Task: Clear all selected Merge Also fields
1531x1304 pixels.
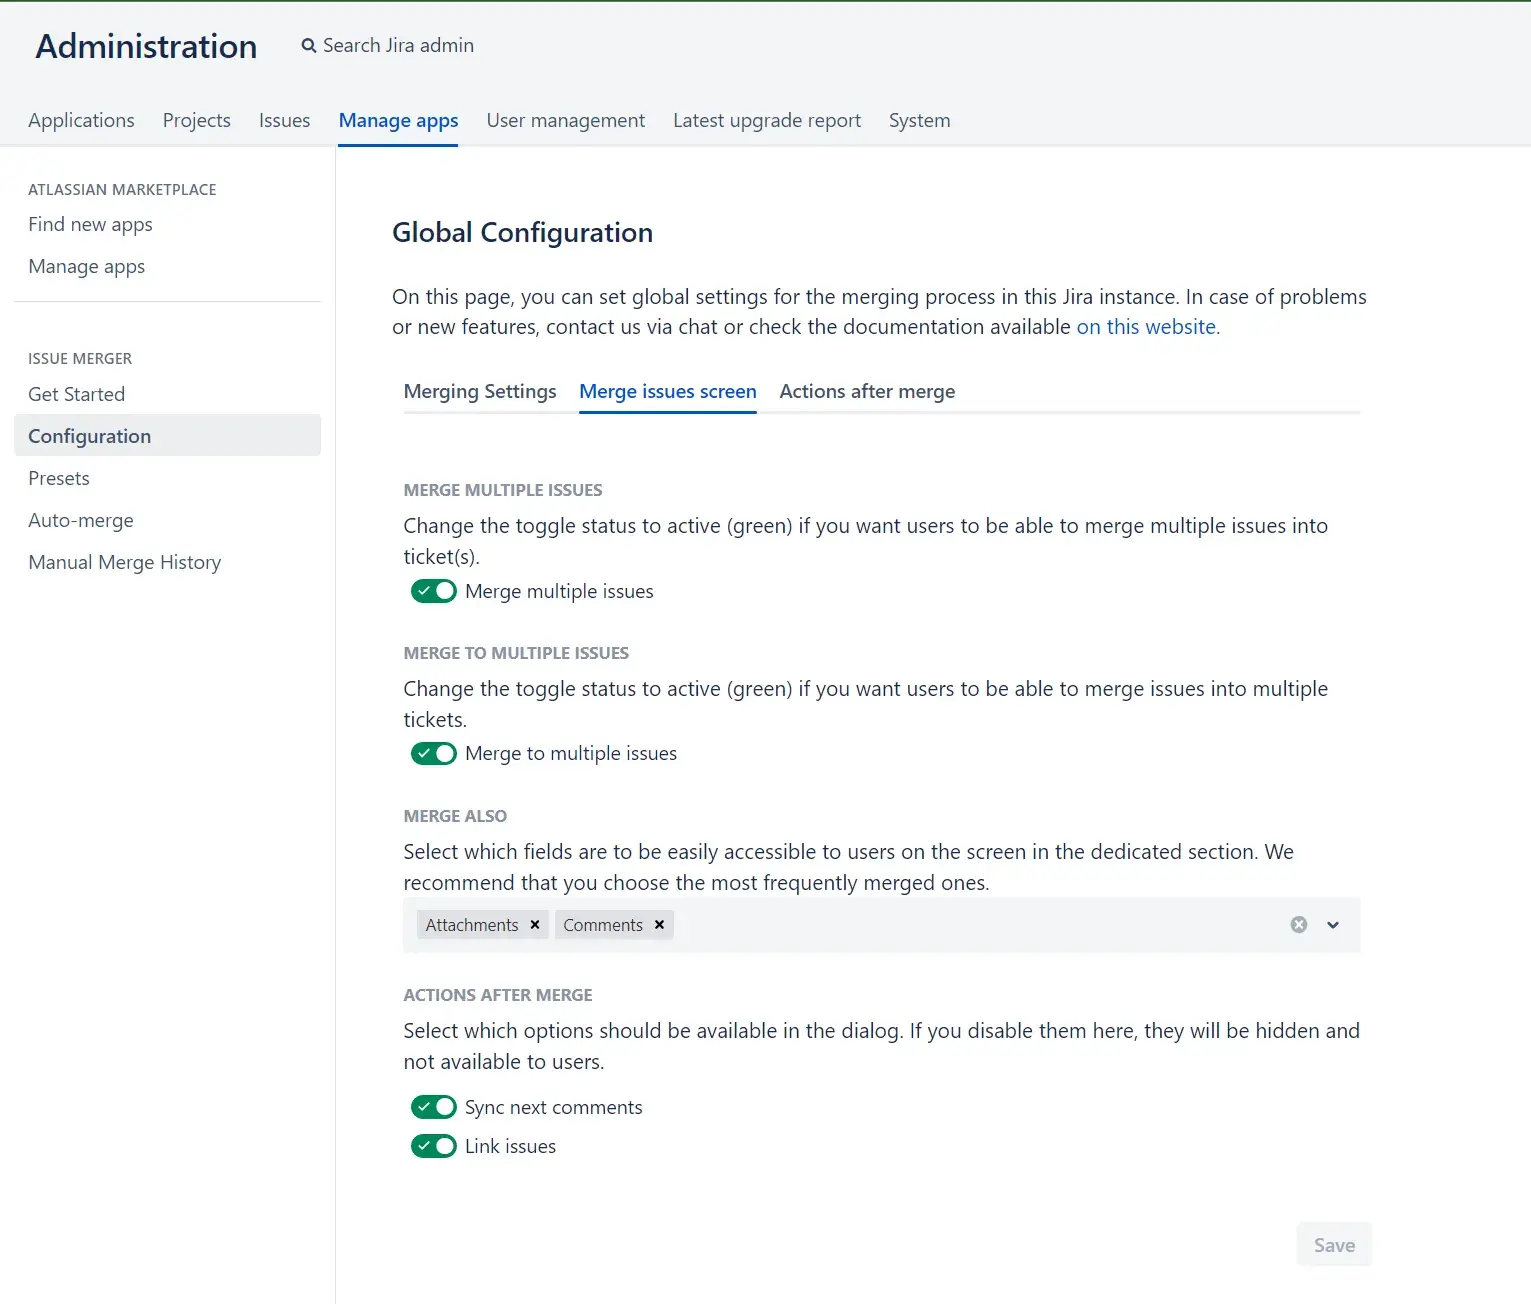Action: (x=1298, y=924)
